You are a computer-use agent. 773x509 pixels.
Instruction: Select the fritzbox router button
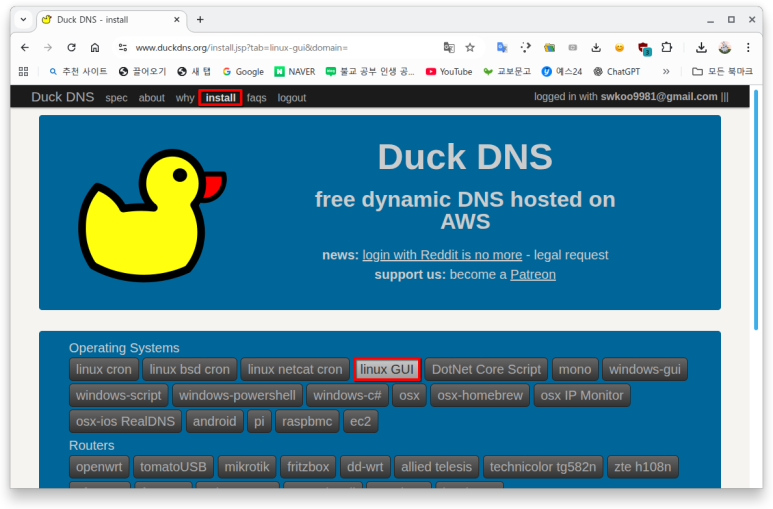tap(308, 467)
